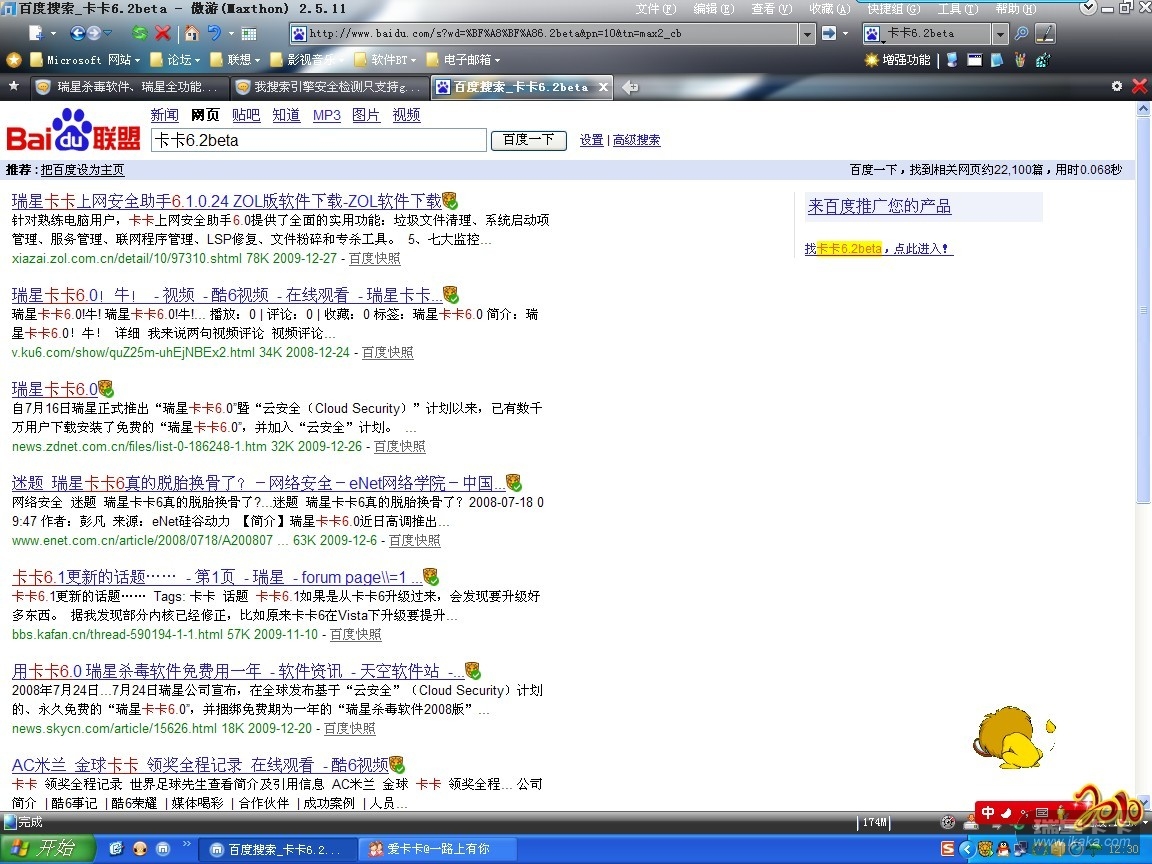The width and height of the screenshot is (1152, 864).
Task: Click the 百度一下 search button
Action: coord(528,140)
